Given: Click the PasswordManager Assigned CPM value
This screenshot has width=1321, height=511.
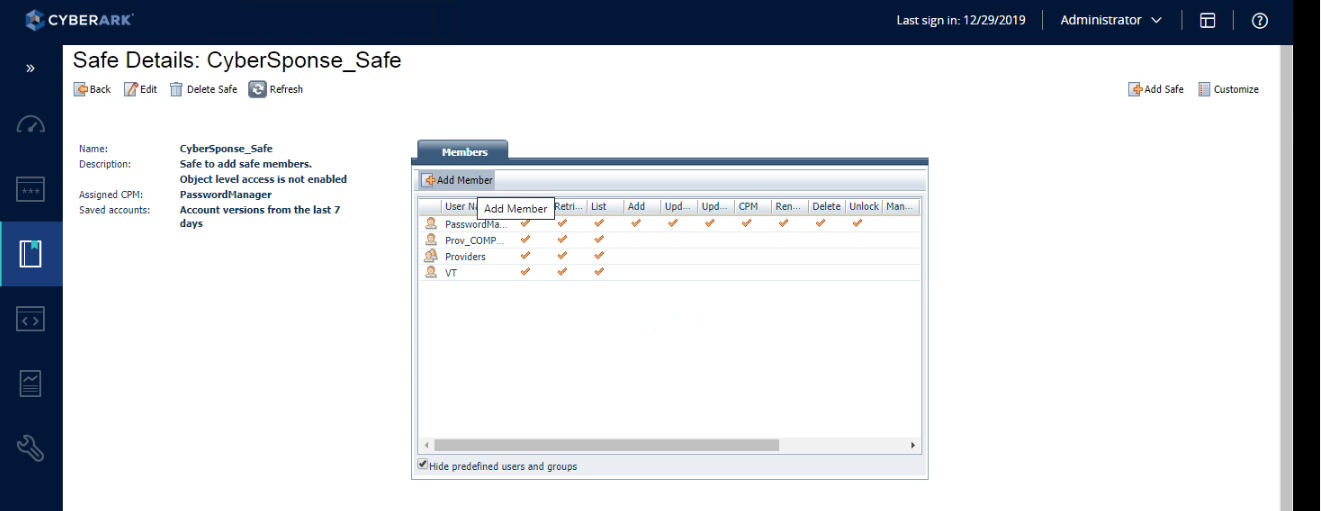Looking at the screenshot, I should pos(225,195).
